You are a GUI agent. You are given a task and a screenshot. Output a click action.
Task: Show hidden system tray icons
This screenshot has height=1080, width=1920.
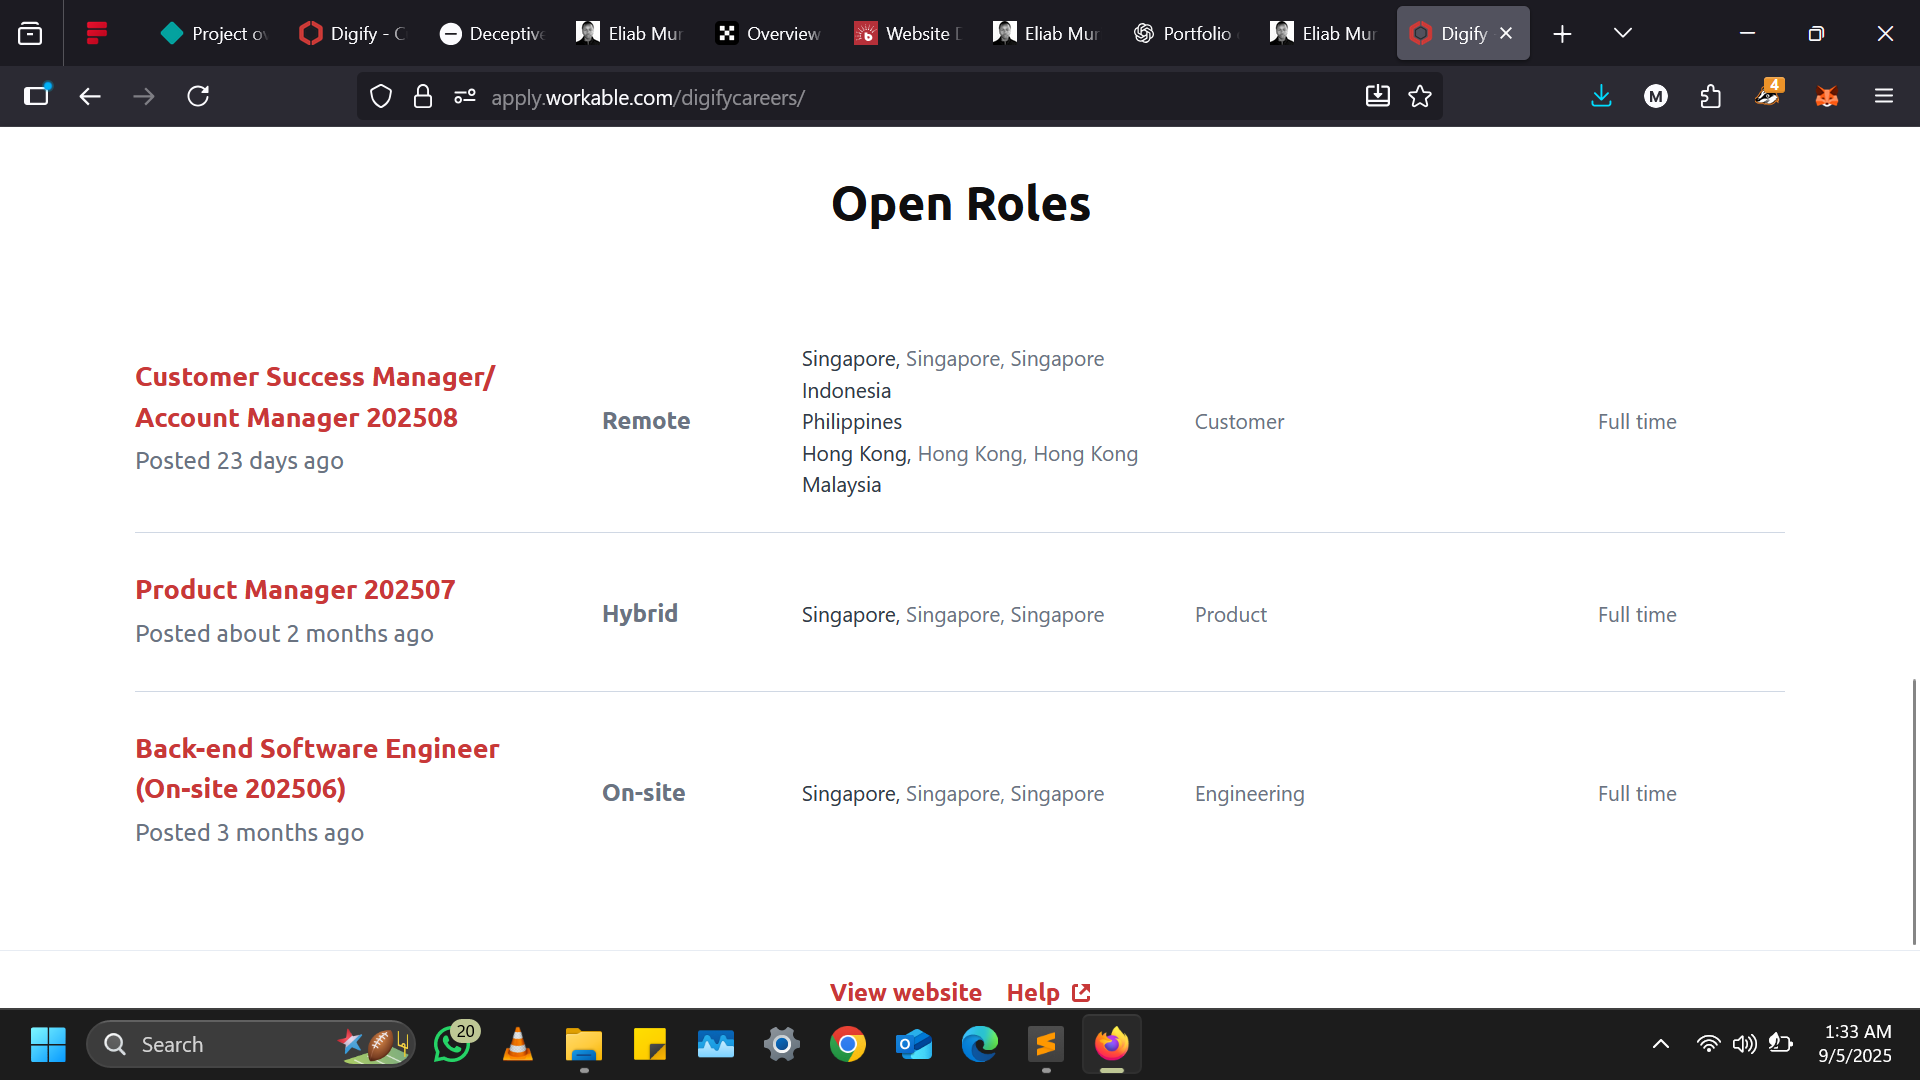click(x=1661, y=1044)
